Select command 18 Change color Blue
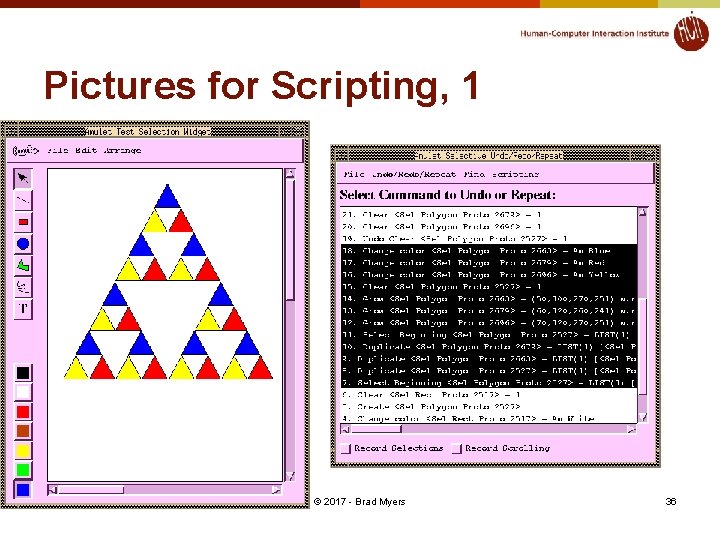720x540 pixels. 489,251
